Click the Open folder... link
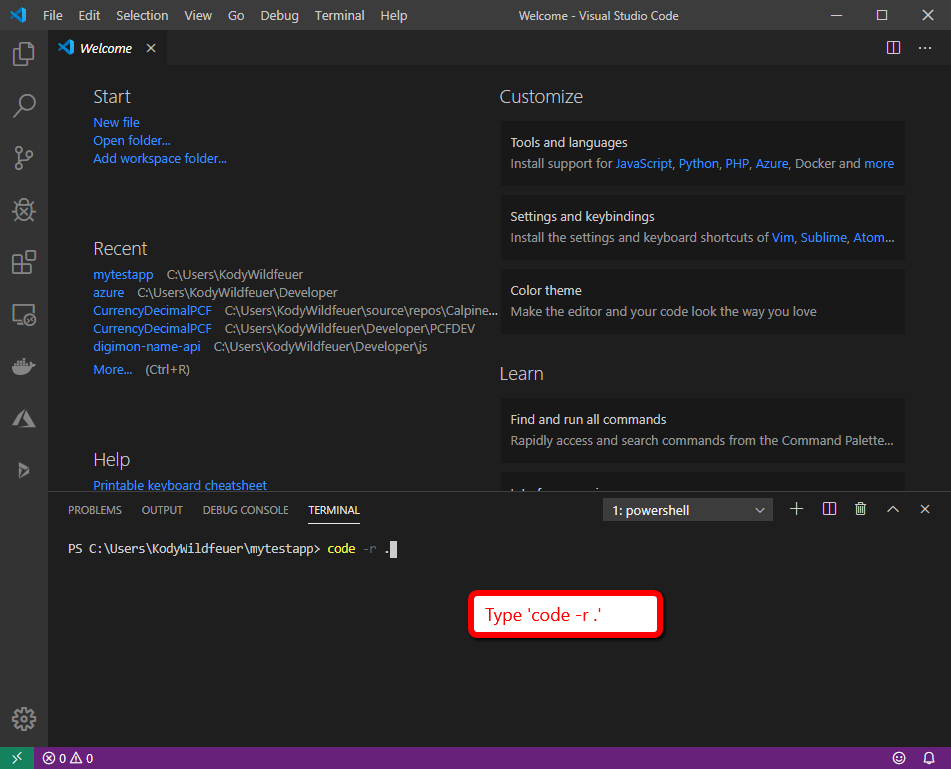Screen dimensions: 951x769 click(x=132, y=141)
